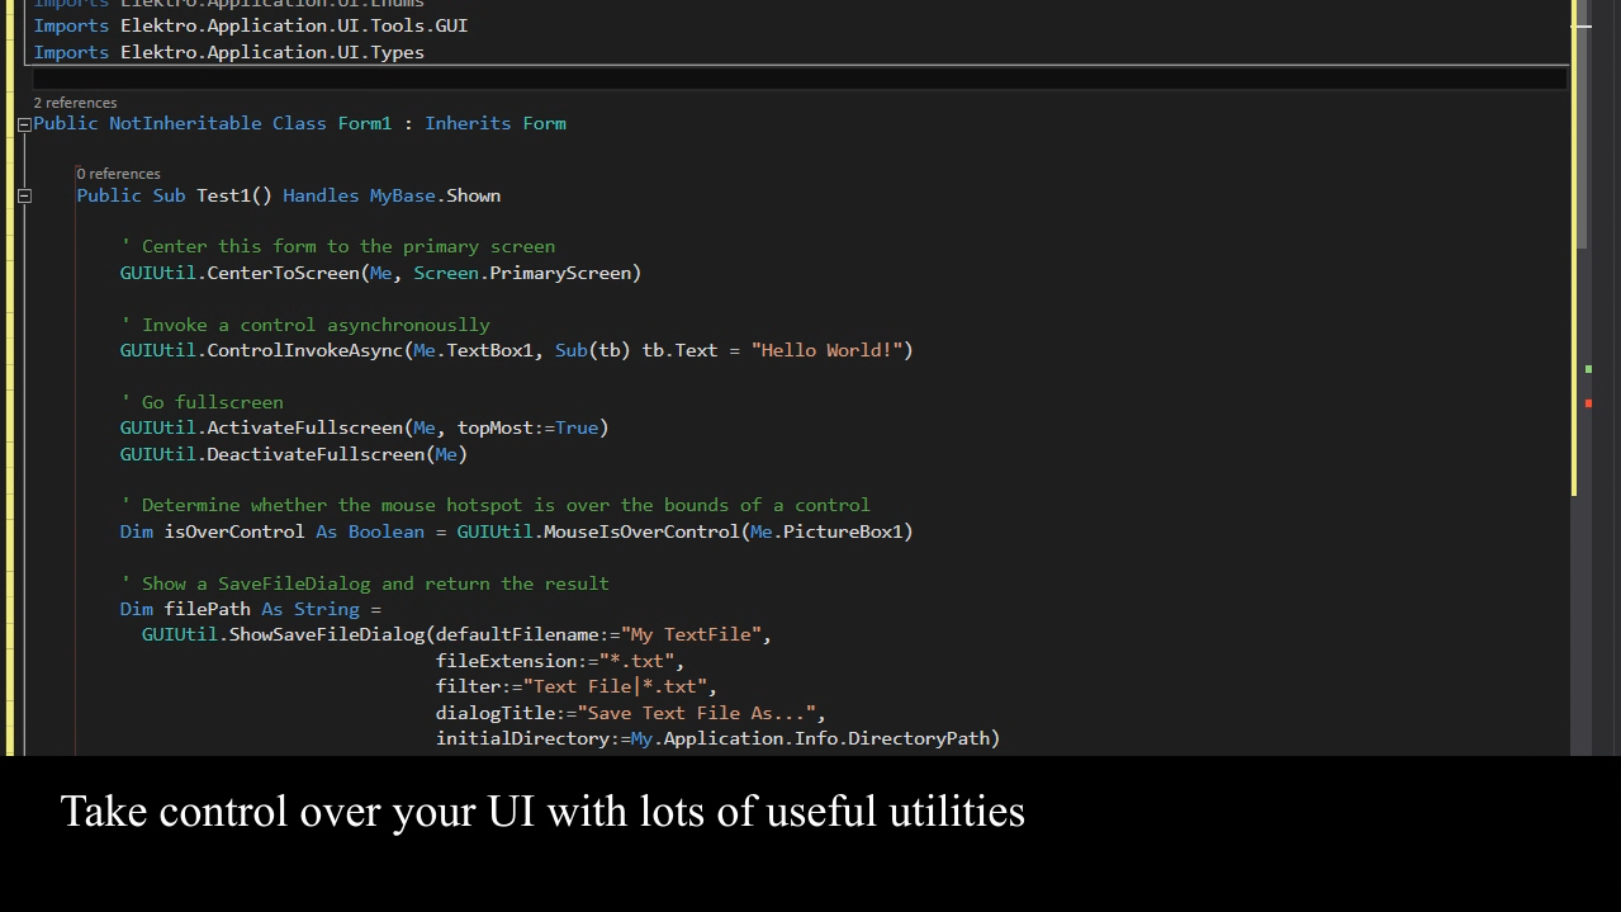Click the ControlInvokeAsync method name

(x=304, y=351)
